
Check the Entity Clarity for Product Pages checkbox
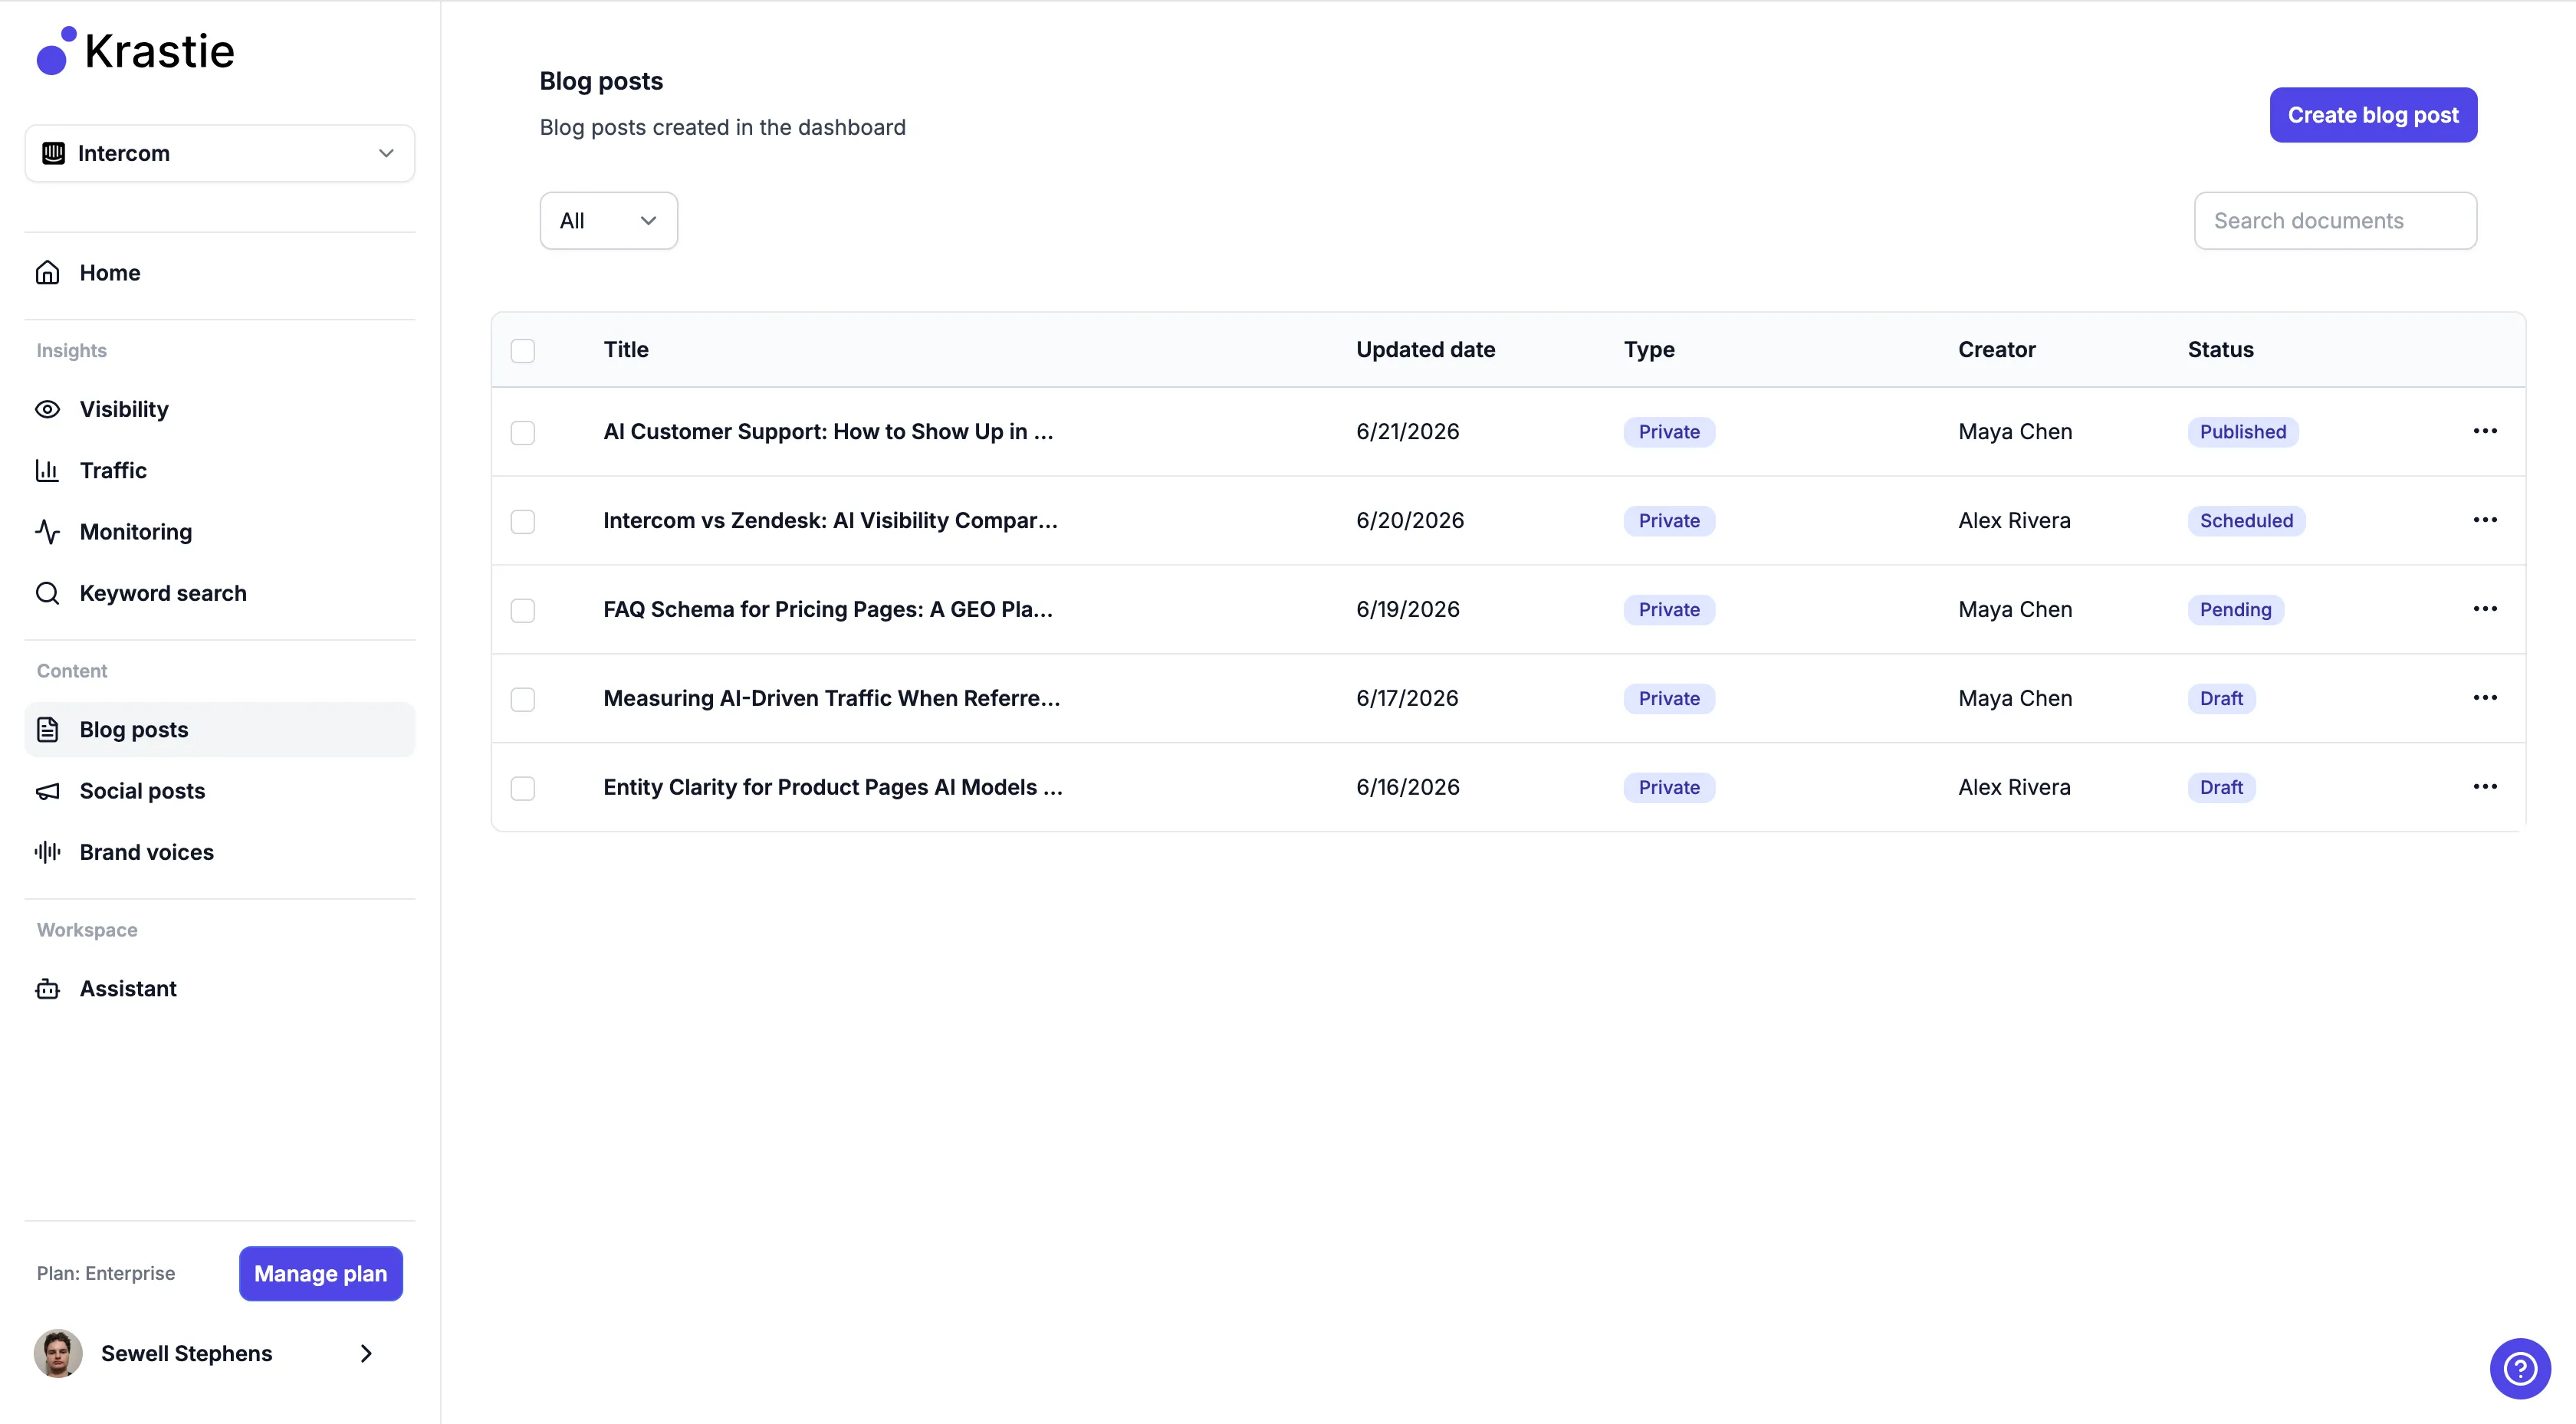point(523,788)
